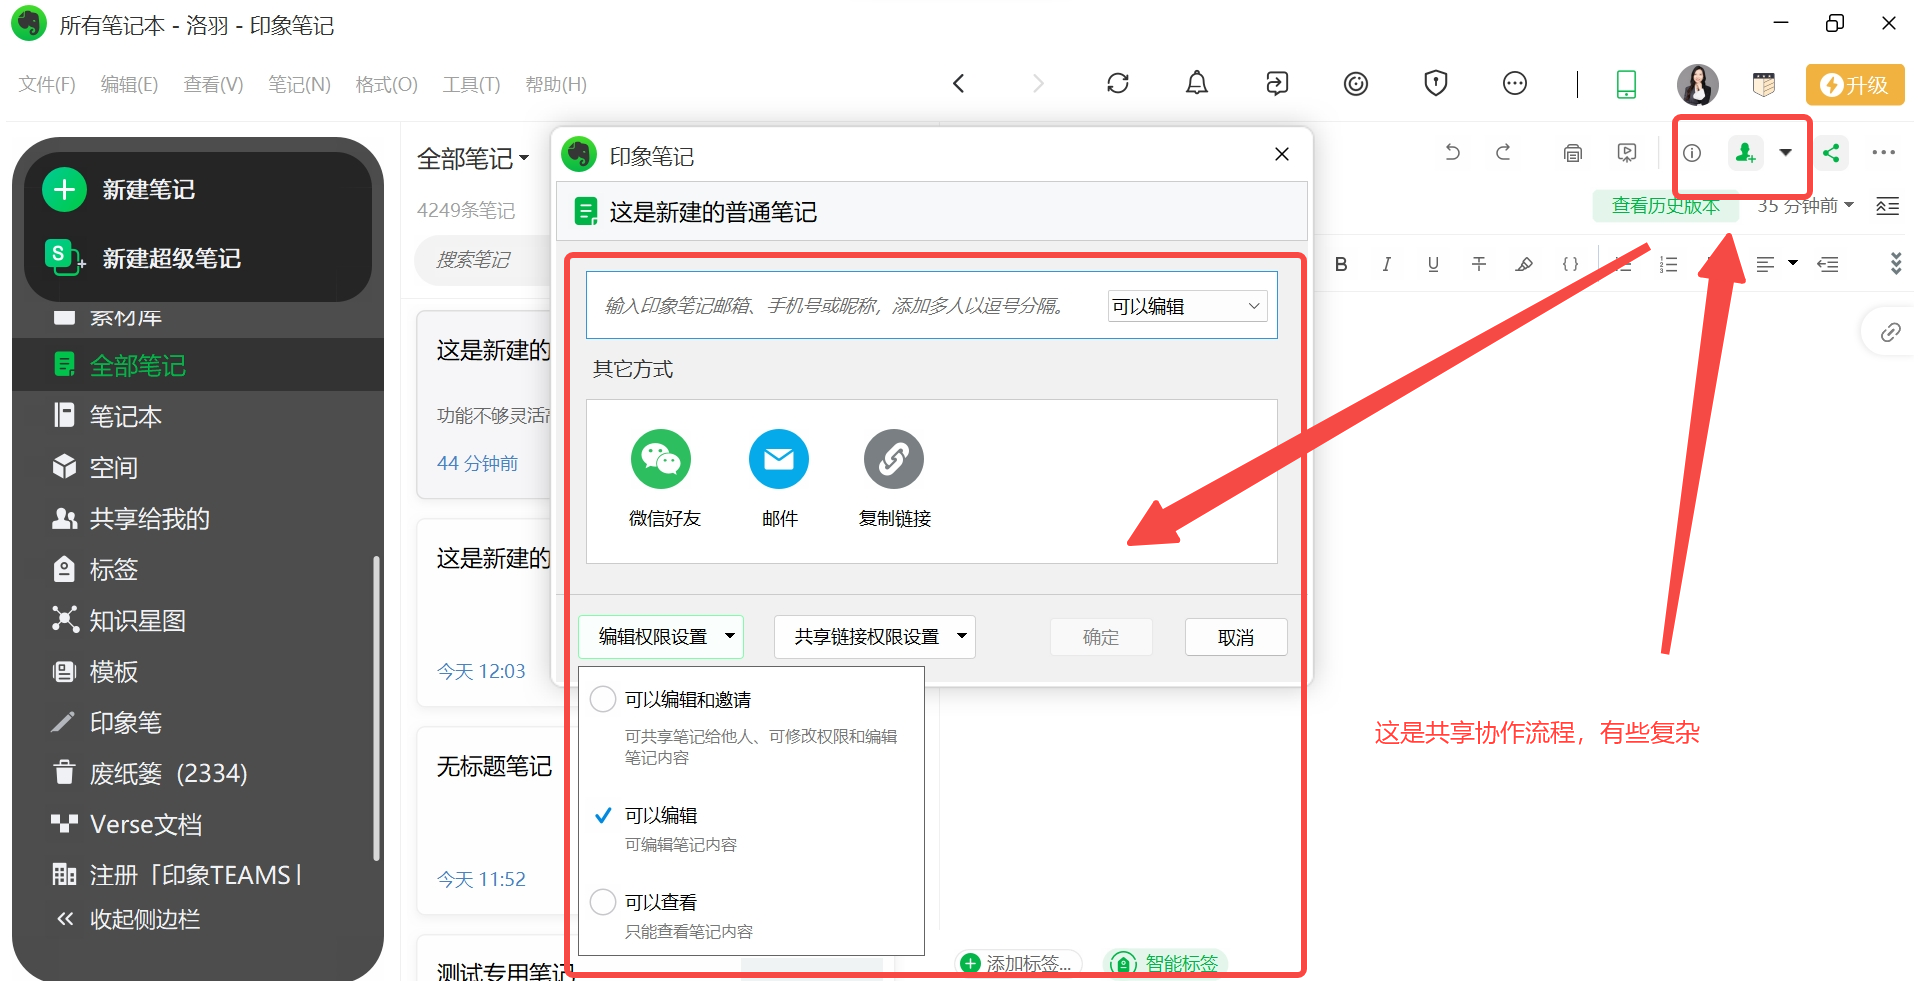This screenshot has width=1918, height=981.
Task: Expand 编辑权限设置 dropdown
Action: [661, 637]
